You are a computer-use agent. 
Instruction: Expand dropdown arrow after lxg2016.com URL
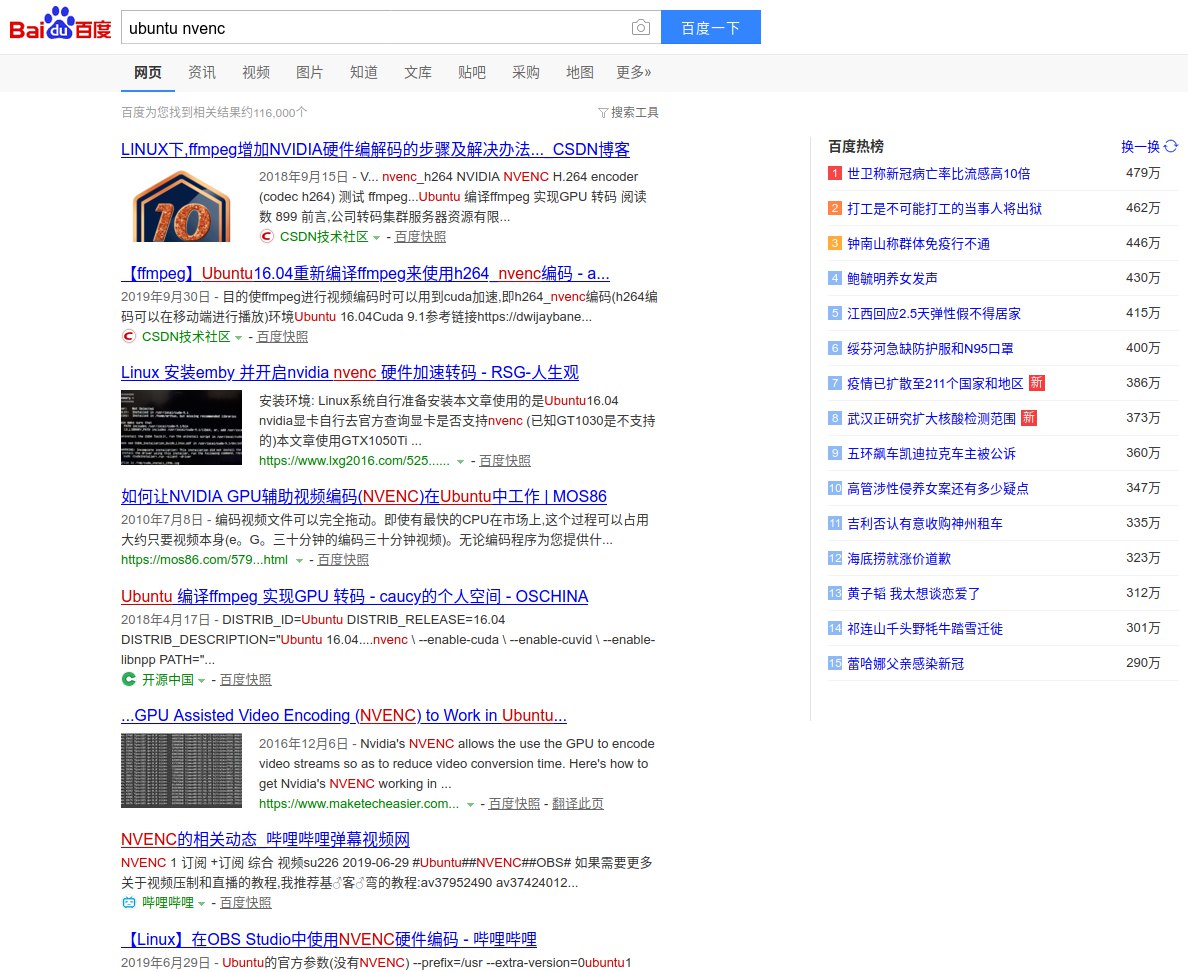[x=460, y=461]
